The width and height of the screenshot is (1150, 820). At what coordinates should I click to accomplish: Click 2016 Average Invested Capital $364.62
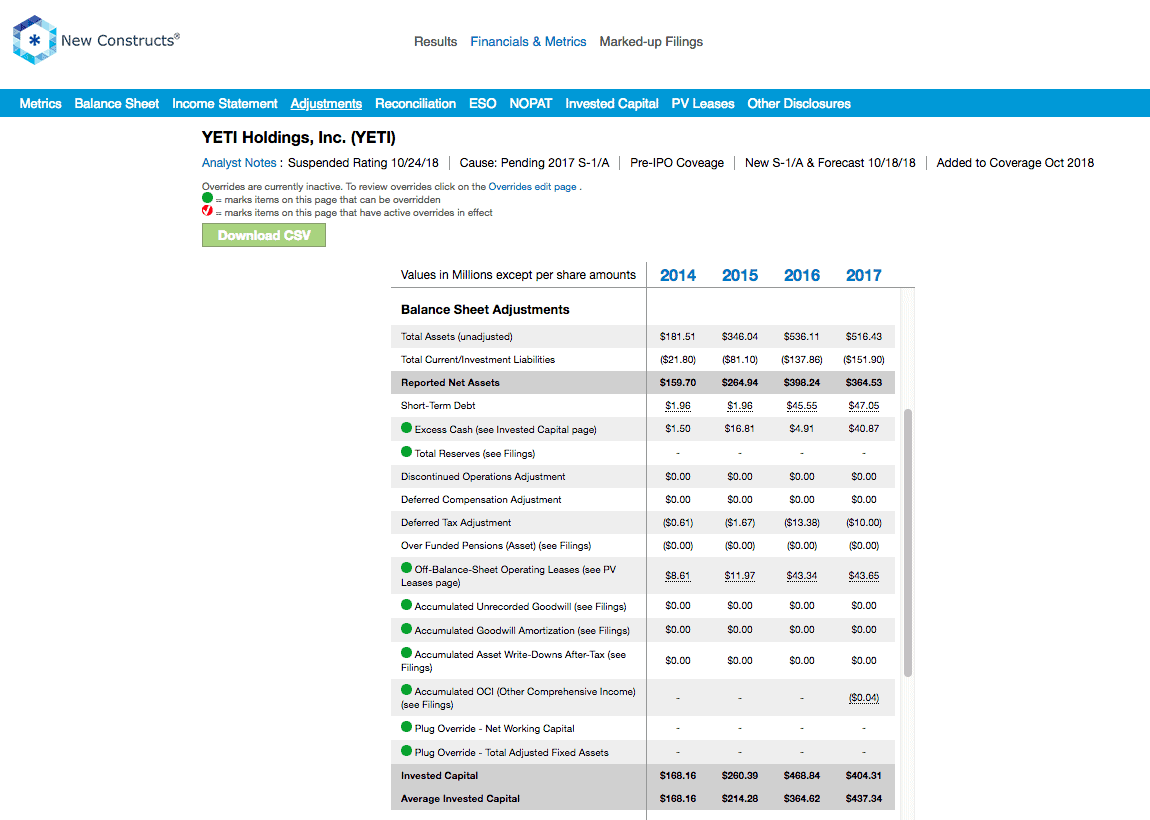tap(802, 799)
